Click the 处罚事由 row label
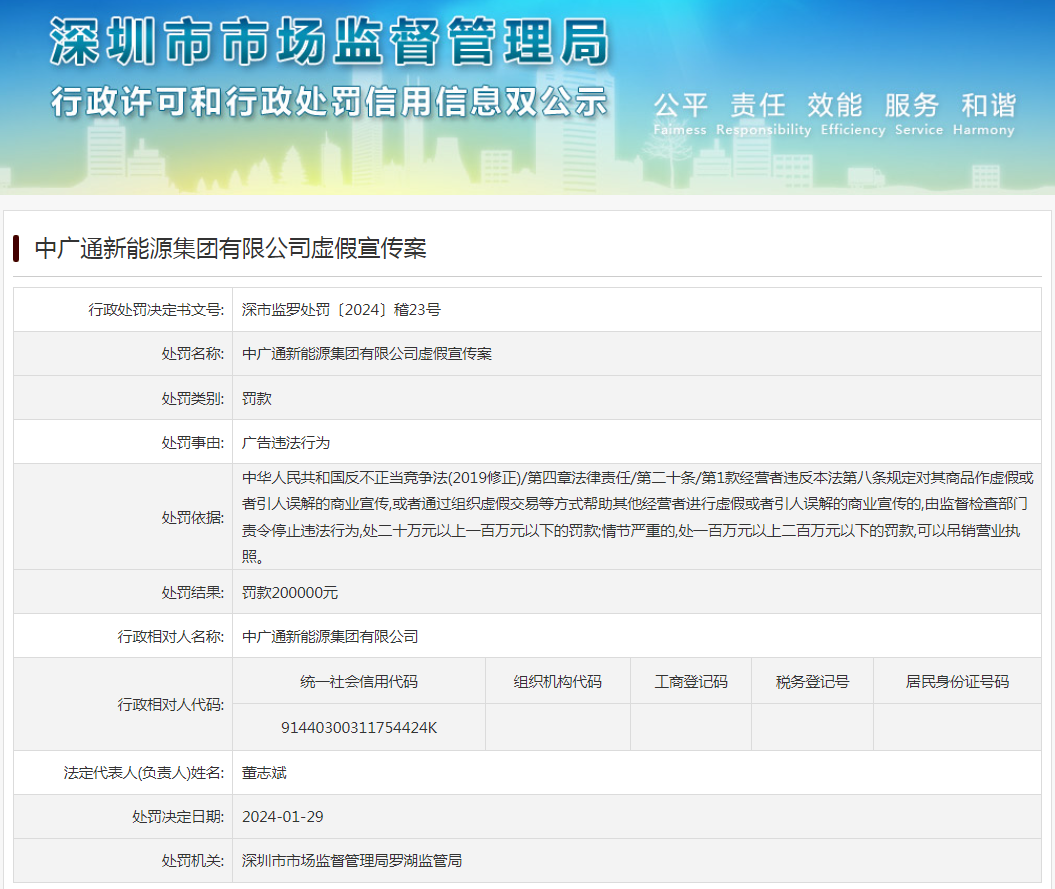This screenshot has height=889, width=1055. (x=192, y=443)
